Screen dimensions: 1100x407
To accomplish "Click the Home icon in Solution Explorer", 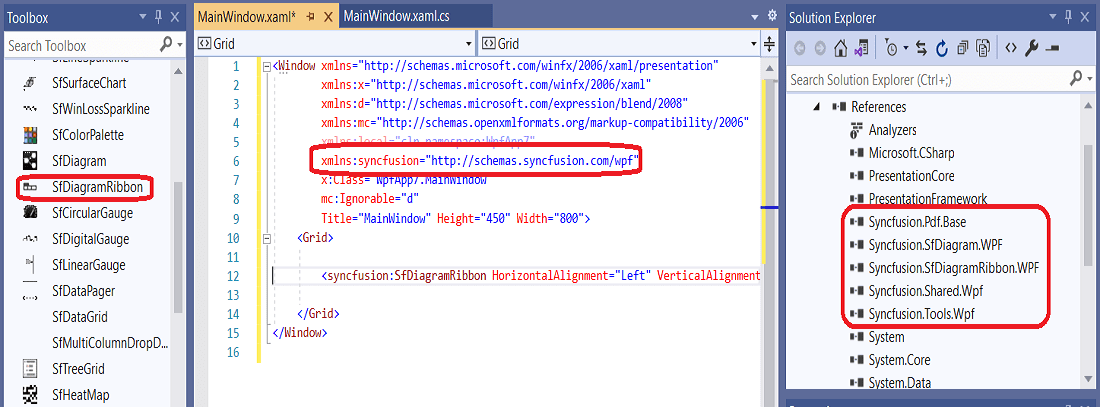I will click(840, 48).
